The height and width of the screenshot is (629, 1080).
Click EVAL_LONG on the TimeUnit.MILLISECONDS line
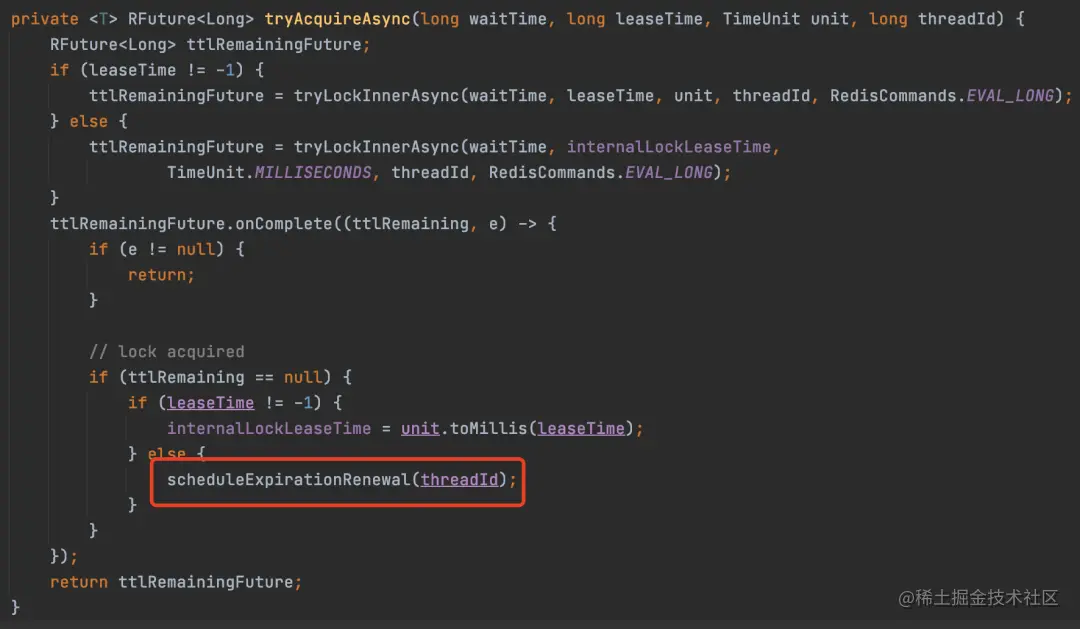(x=669, y=172)
